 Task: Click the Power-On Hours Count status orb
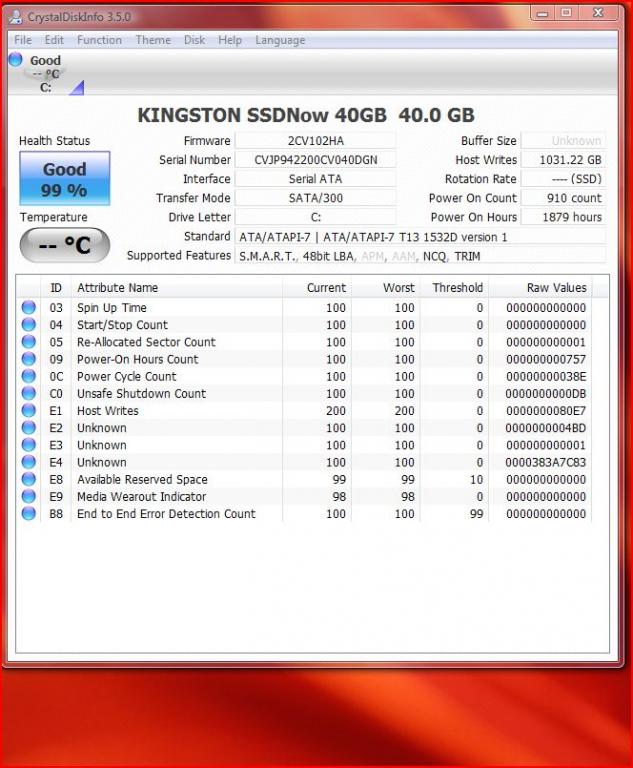(x=29, y=359)
